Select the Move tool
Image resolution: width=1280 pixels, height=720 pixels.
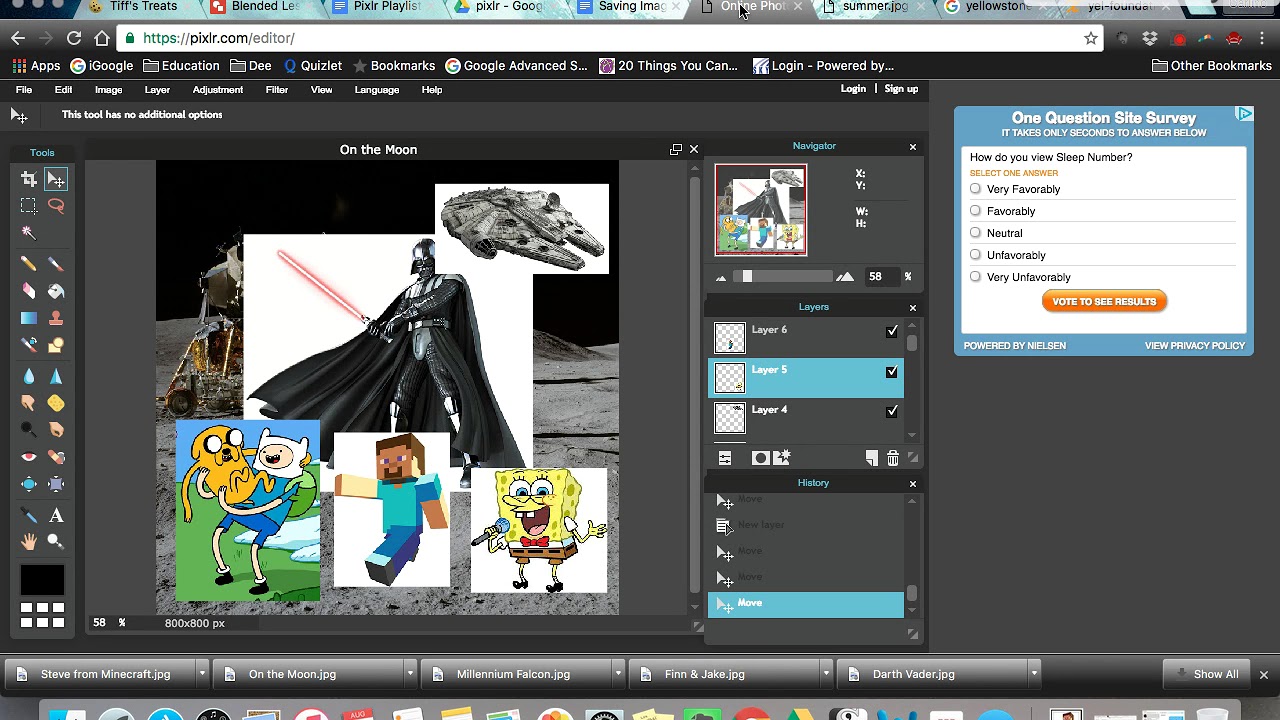tap(56, 179)
